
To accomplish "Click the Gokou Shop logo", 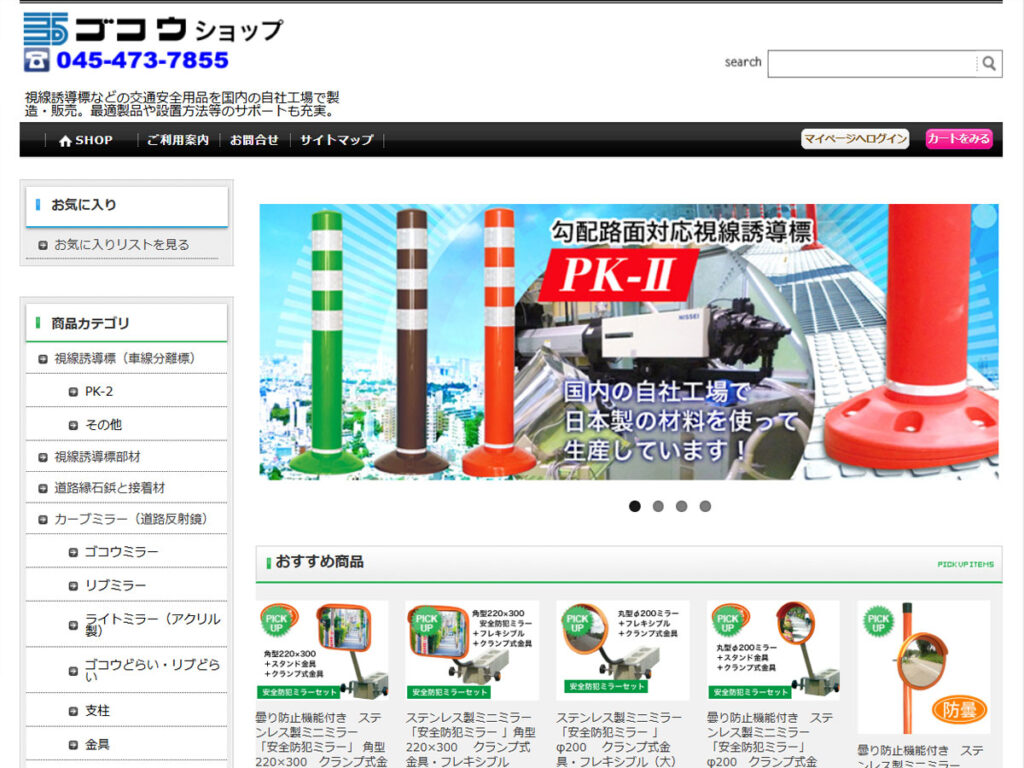I will [153, 29].
